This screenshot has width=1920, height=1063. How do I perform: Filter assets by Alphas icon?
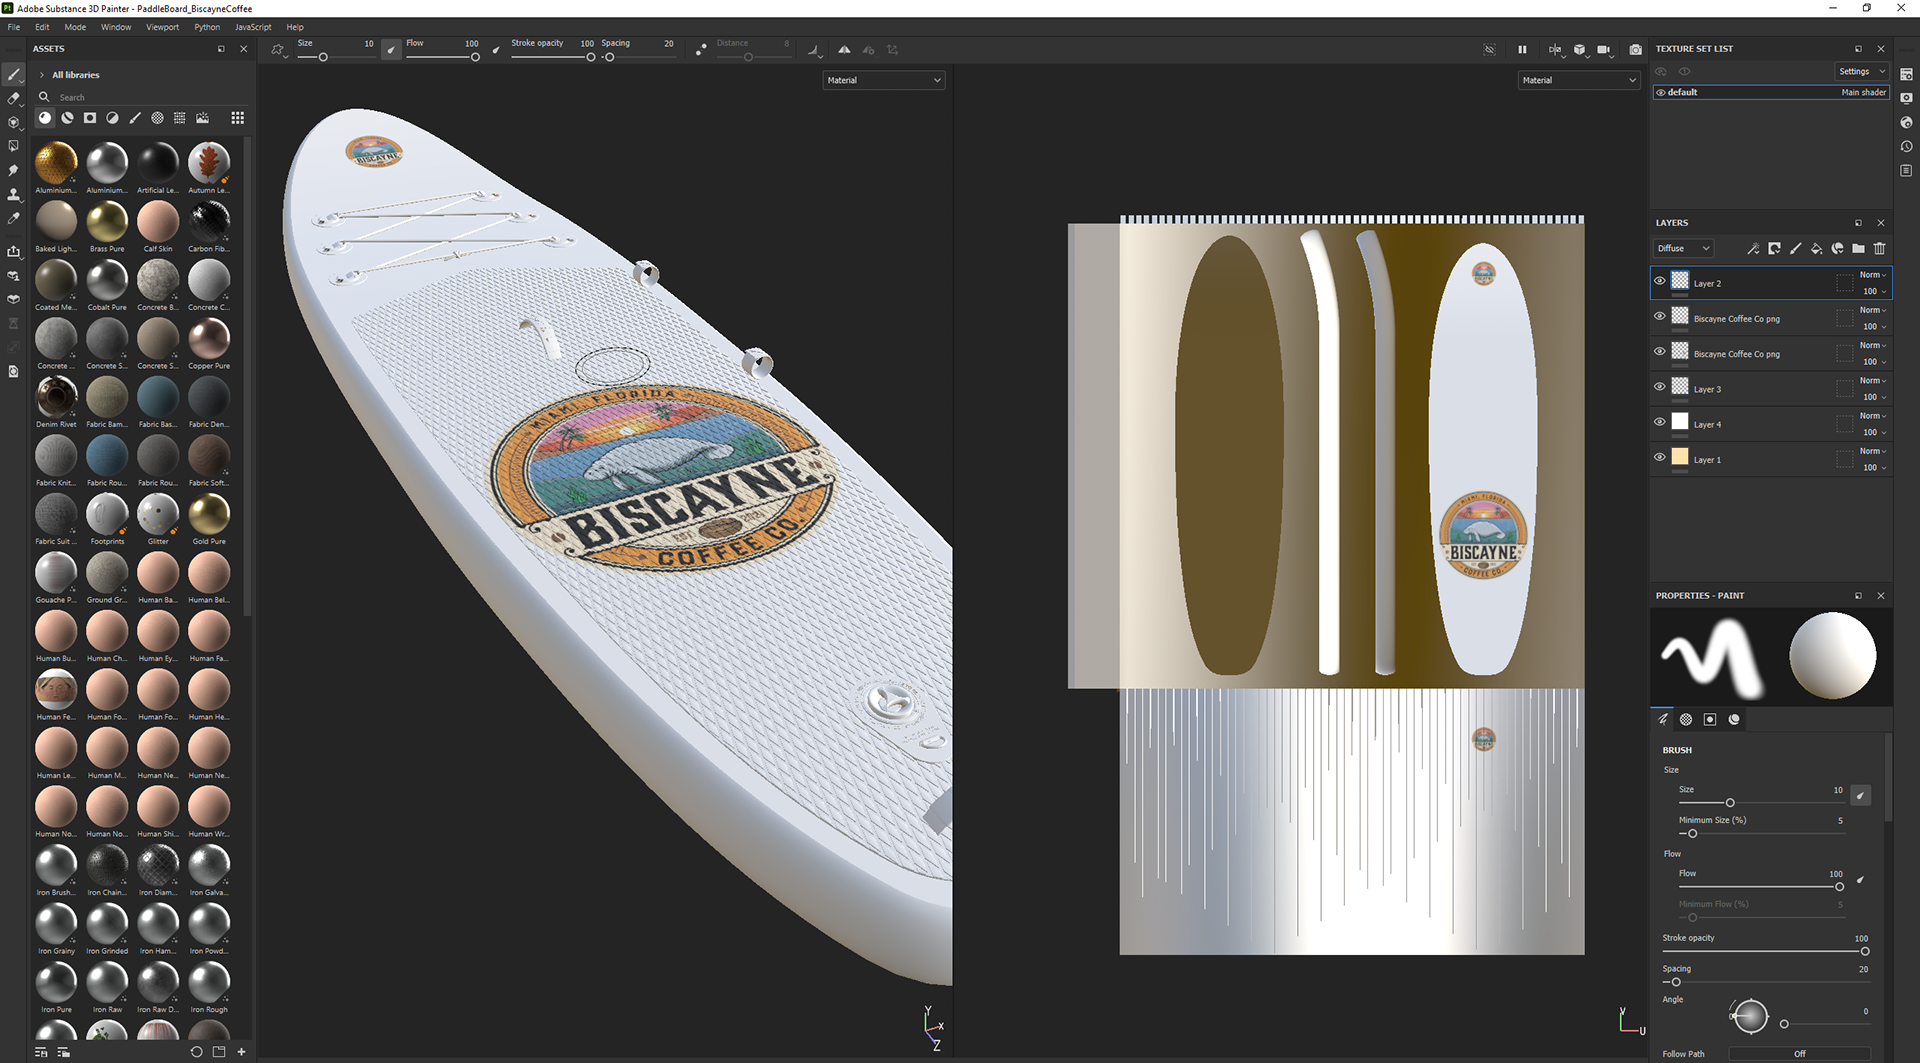click(157, 118)
